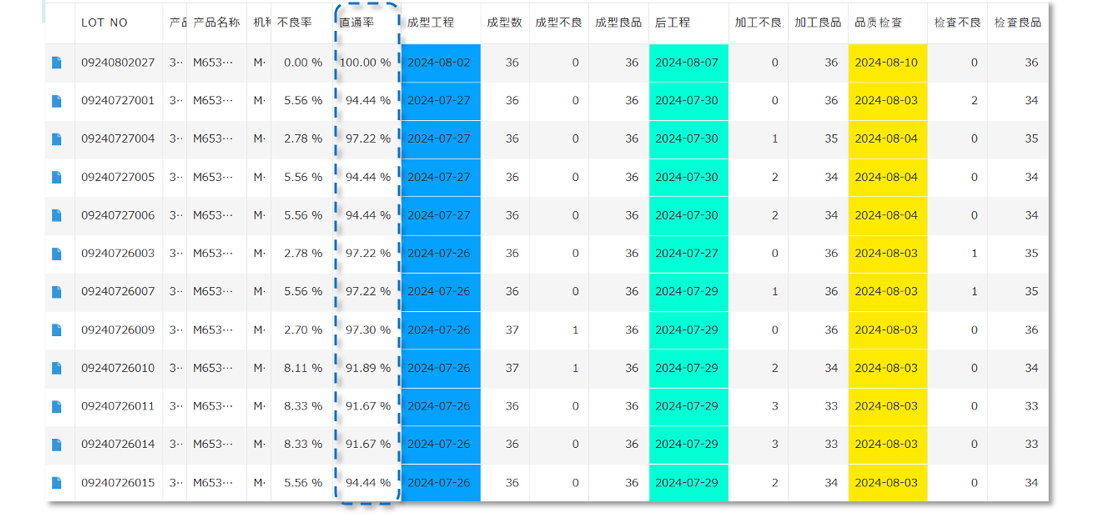The height and width of the screenshot is (515, 1100).
Task: Click the 100.00 % pass-through rate cell
Action: [365, 62]
